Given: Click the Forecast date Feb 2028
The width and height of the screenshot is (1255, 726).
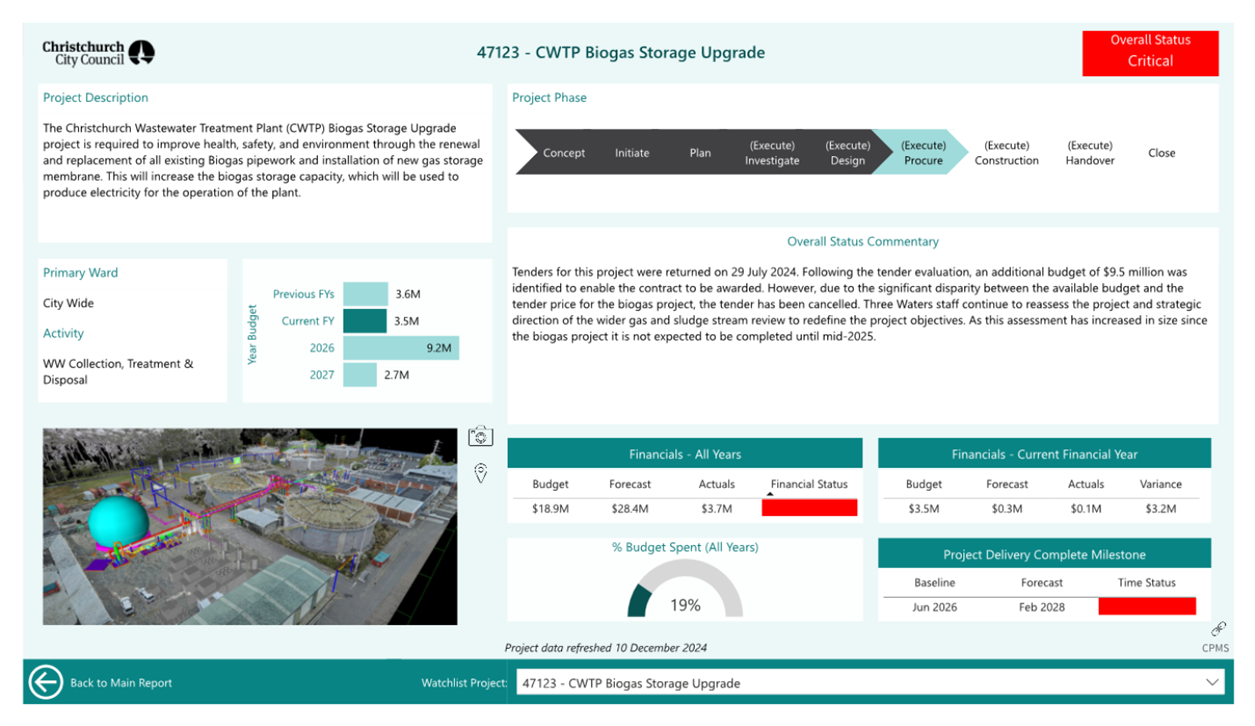Looking at the screenshot, I should (1042, 607).
